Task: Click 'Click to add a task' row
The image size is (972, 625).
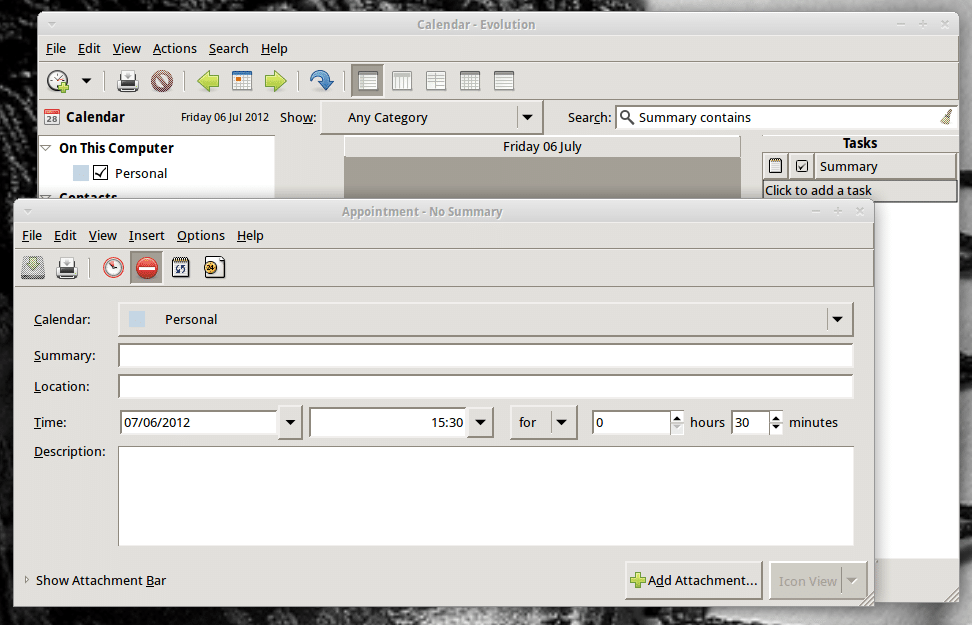Action: click(860, 190)
